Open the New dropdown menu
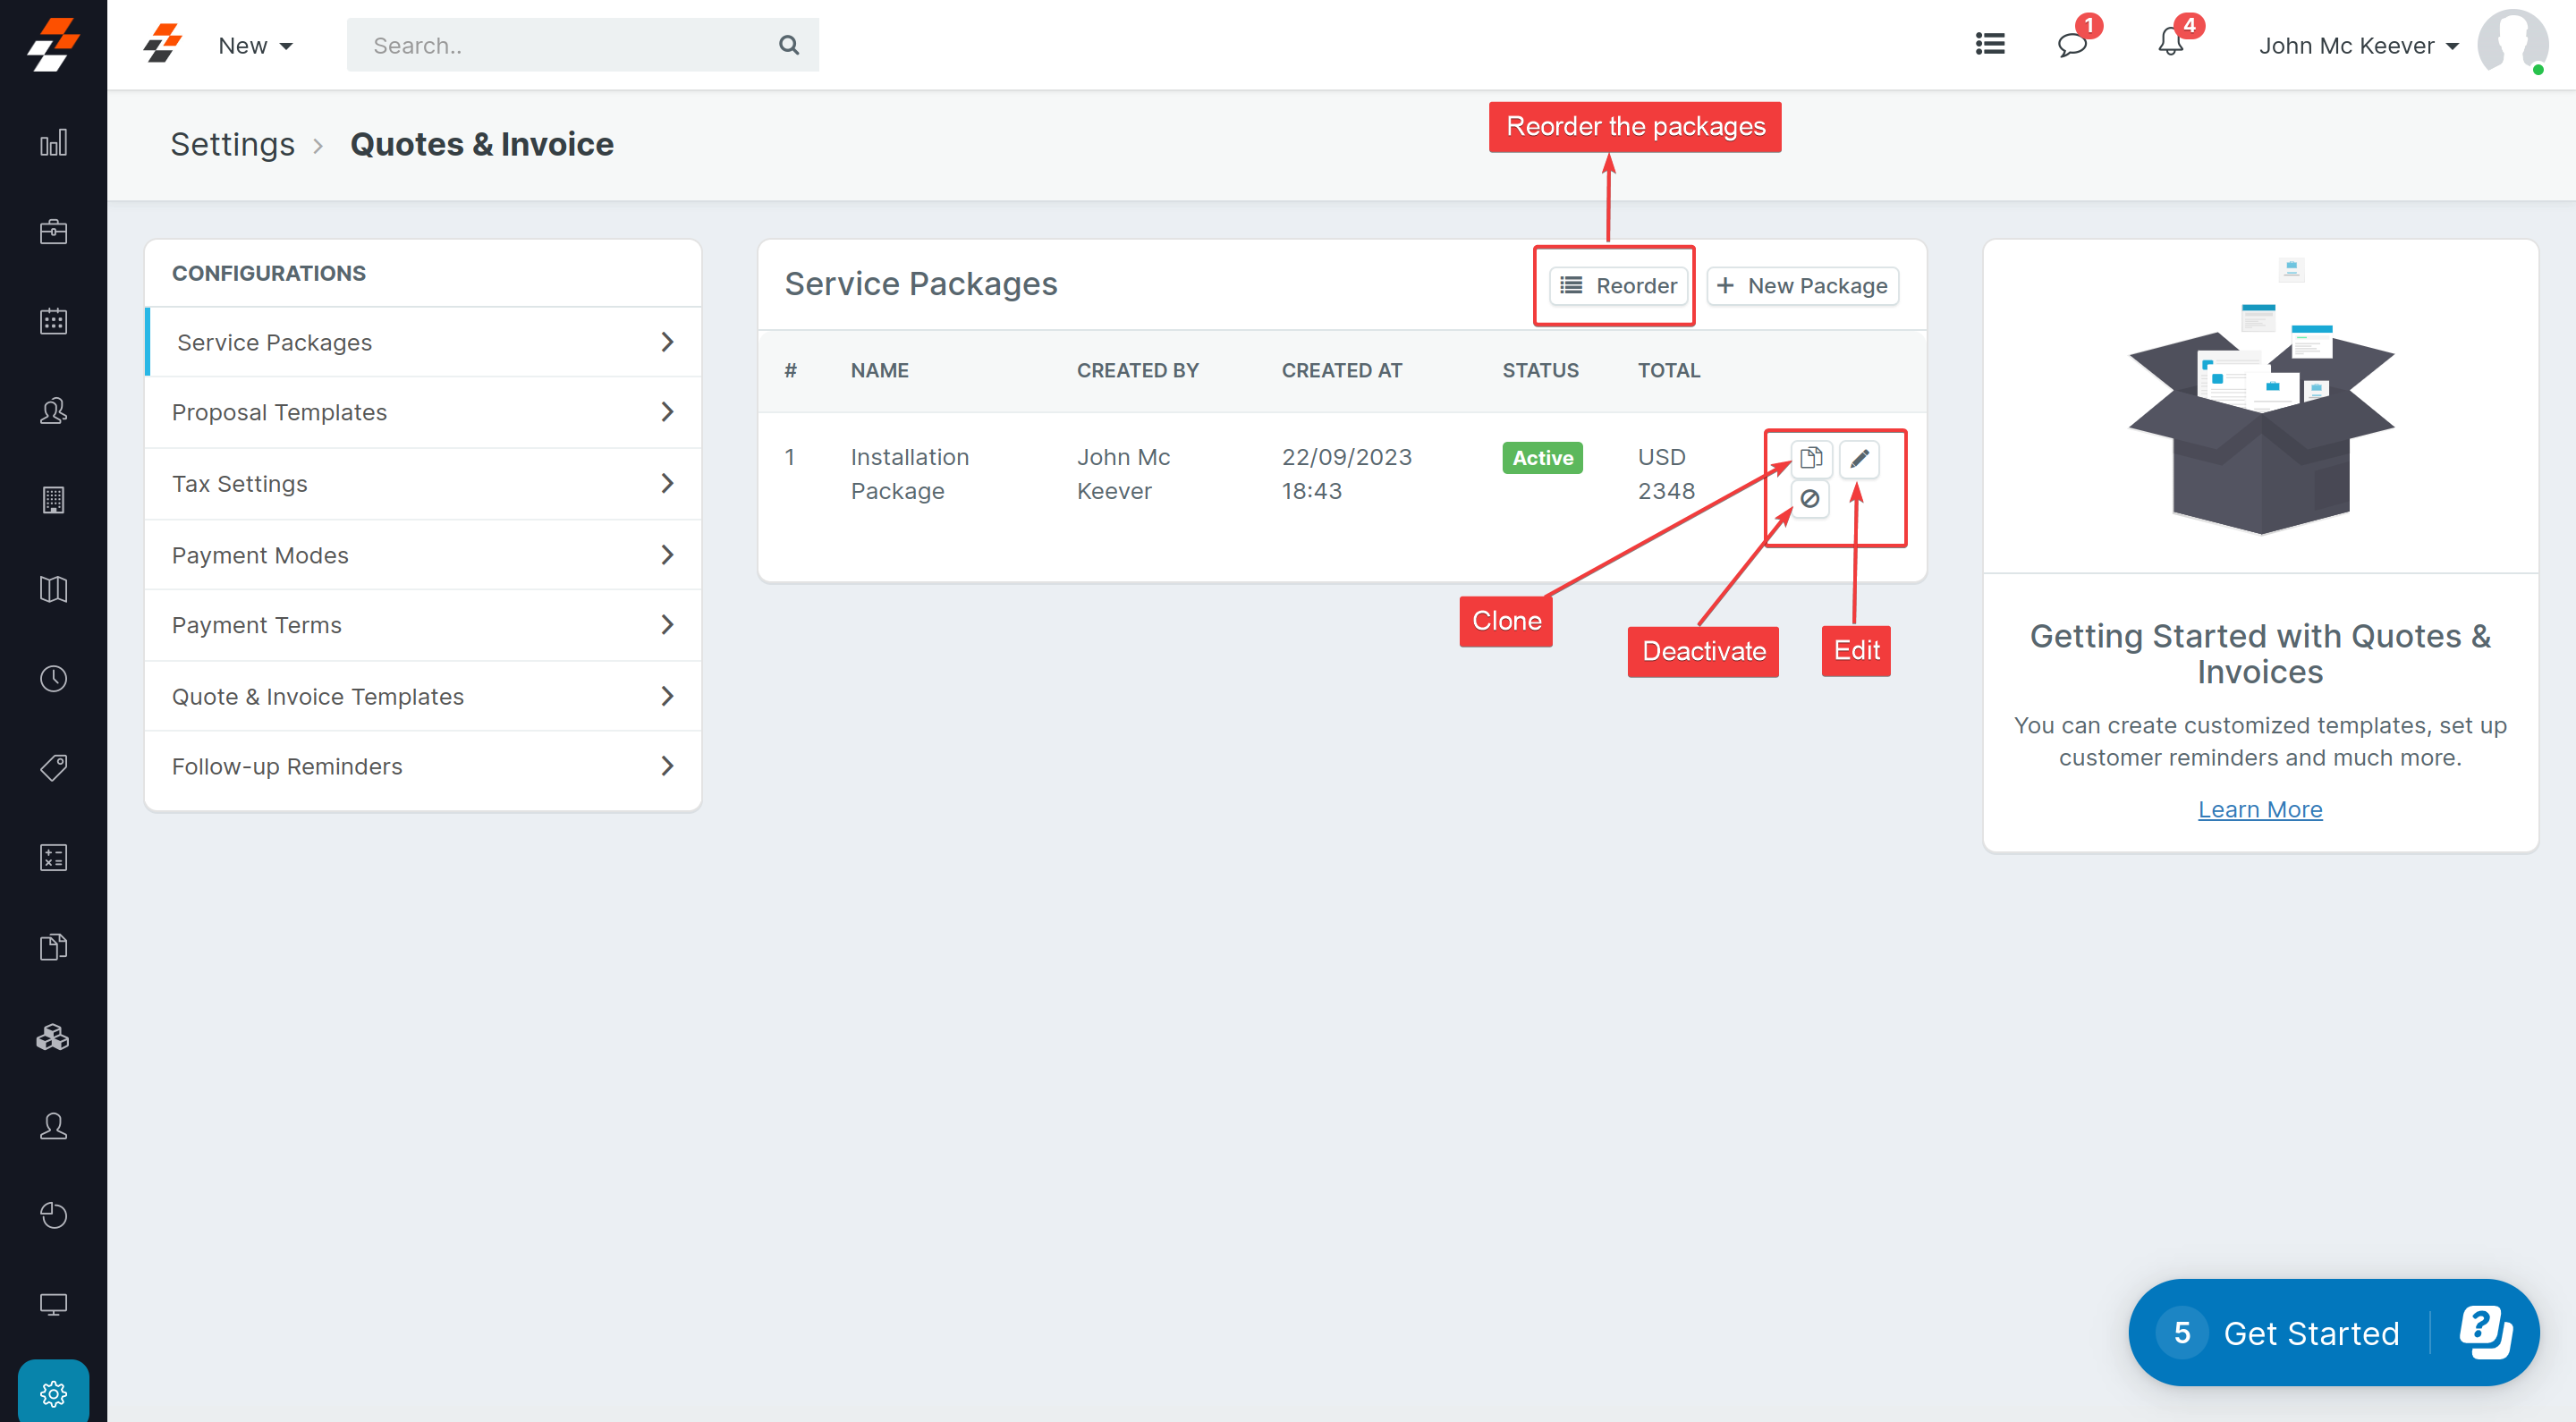The width and height of the screenshot is (2576, 1422). [255, 45]
